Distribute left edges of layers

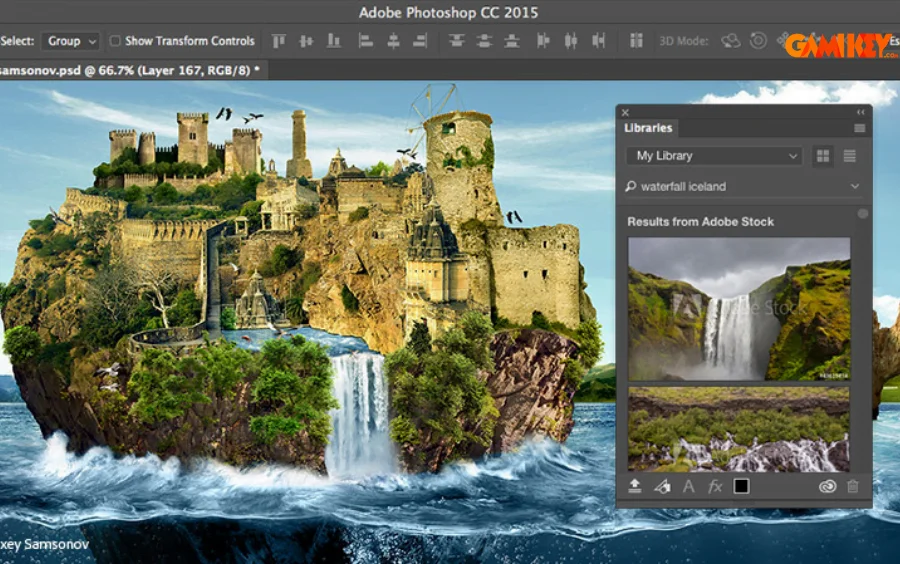tap(543, 41)
